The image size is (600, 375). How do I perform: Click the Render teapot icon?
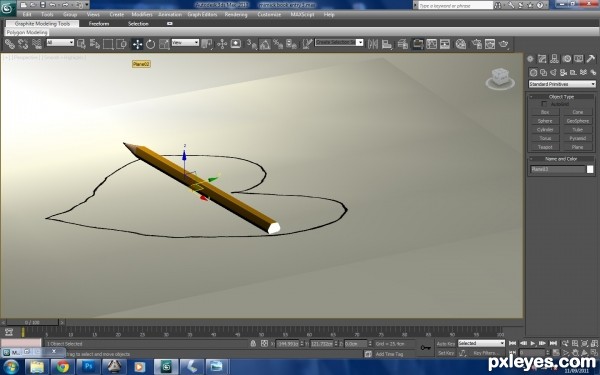[504, 44]
